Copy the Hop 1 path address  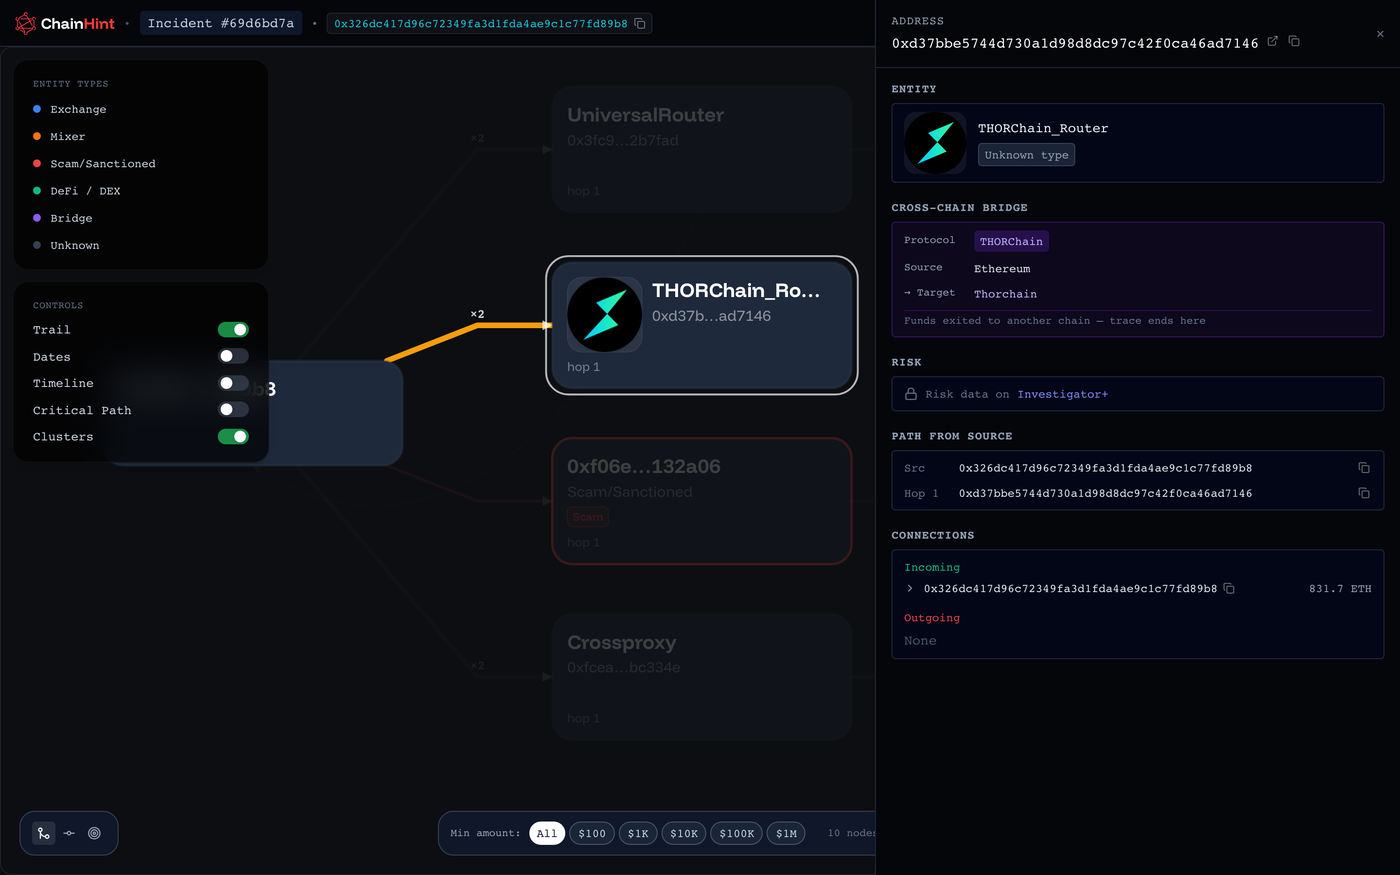1364,493
